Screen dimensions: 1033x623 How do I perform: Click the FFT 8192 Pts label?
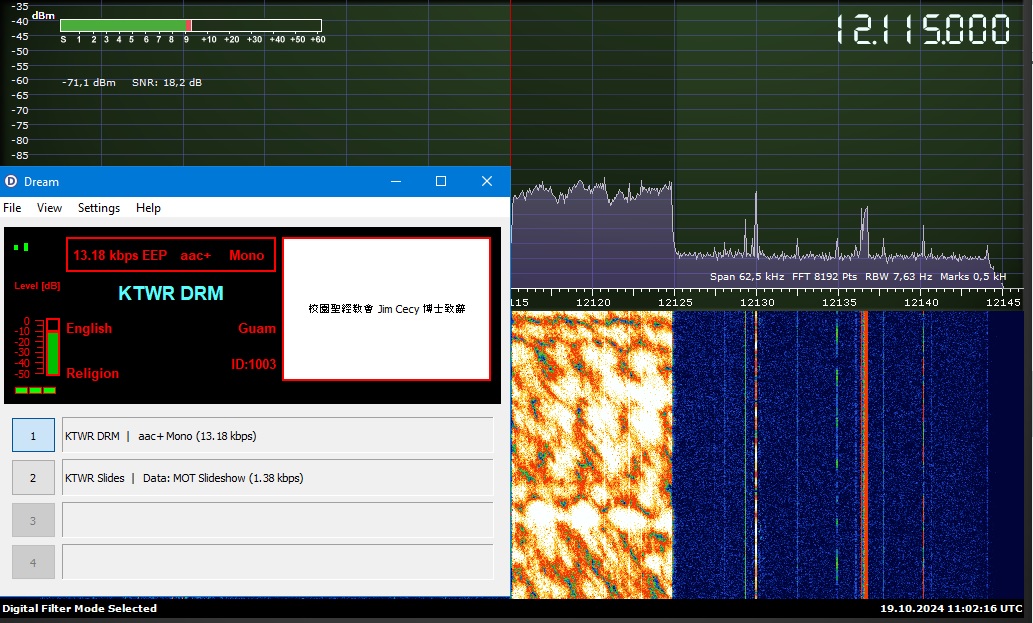coord(825,277)
